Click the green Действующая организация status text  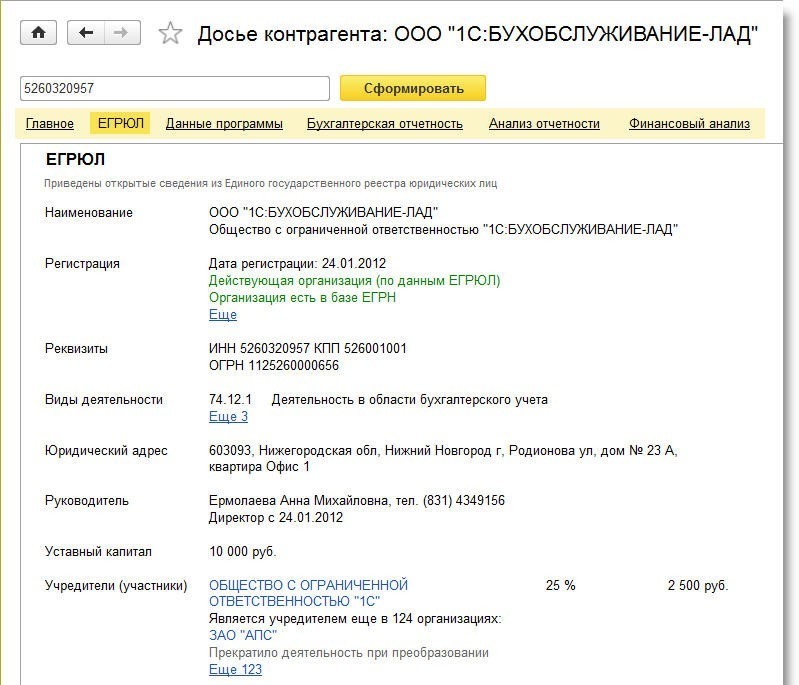click(354, 281)
